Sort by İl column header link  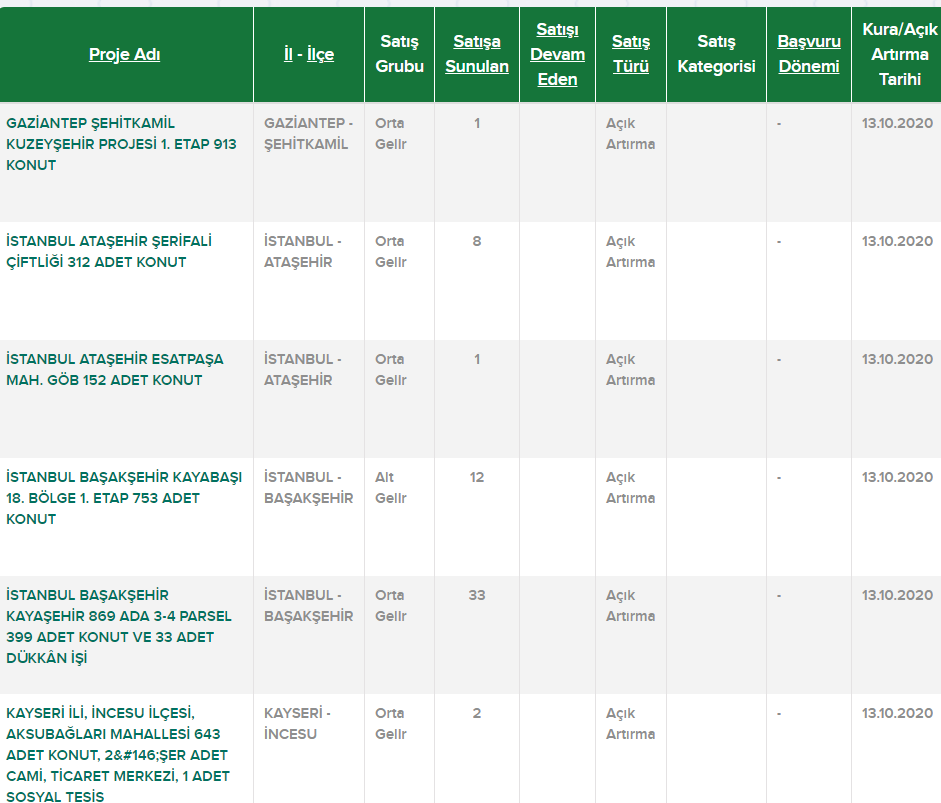tap(288, 55)
